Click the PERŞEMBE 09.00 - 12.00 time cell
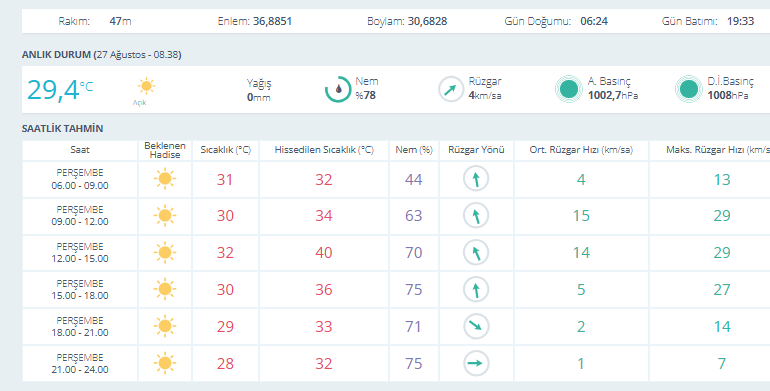 (x=80, y=216)
